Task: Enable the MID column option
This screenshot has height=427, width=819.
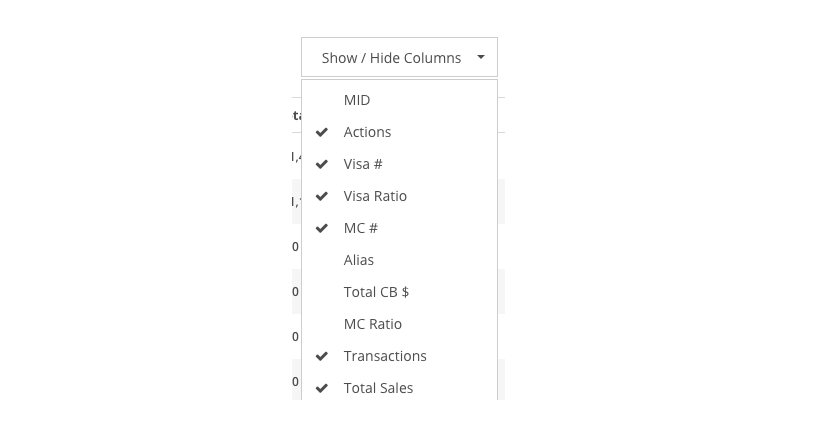Action: (x=399, y=100)
